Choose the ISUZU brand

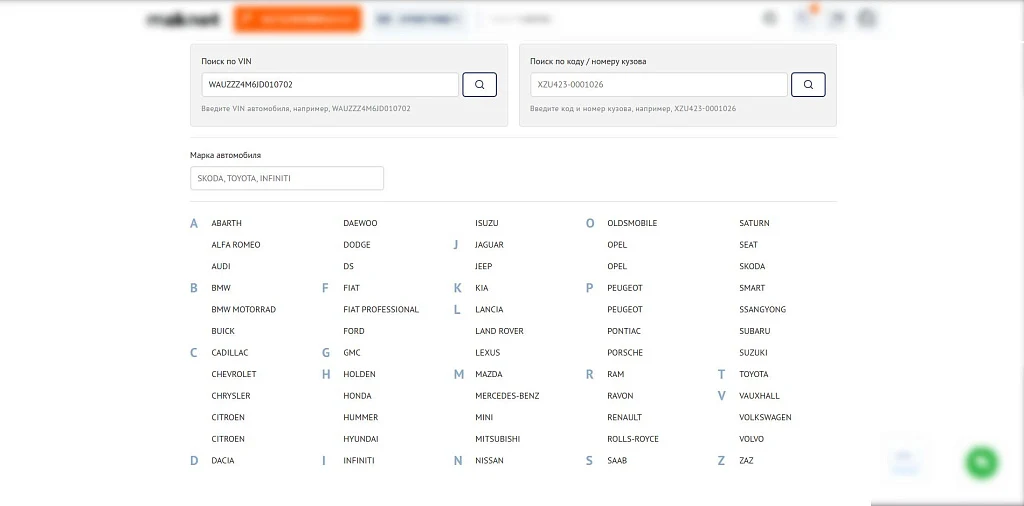487,223
